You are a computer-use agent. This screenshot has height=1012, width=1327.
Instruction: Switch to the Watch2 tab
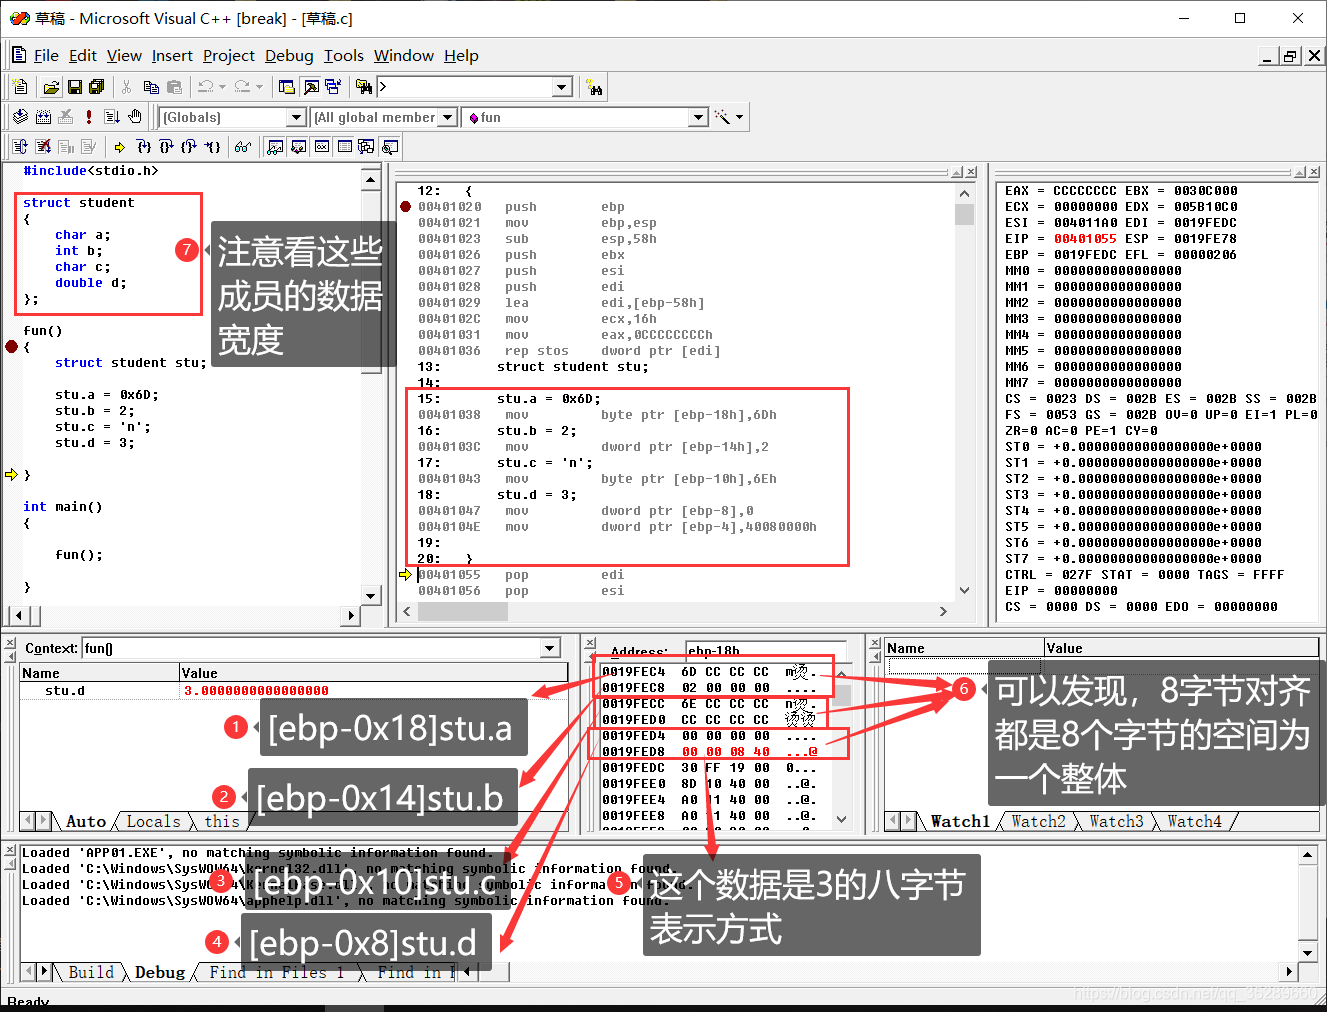(x=1038, y=821)
